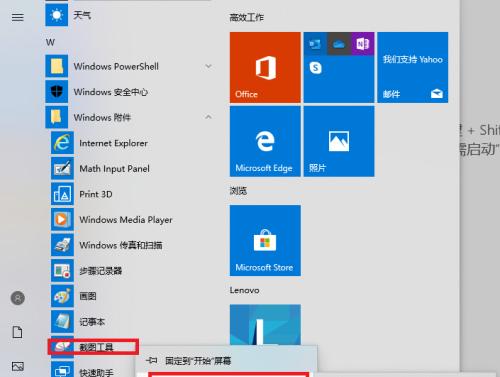500x377 pixels.
Task: Open the 天气 weather app icon
Action: click(57, 15)
